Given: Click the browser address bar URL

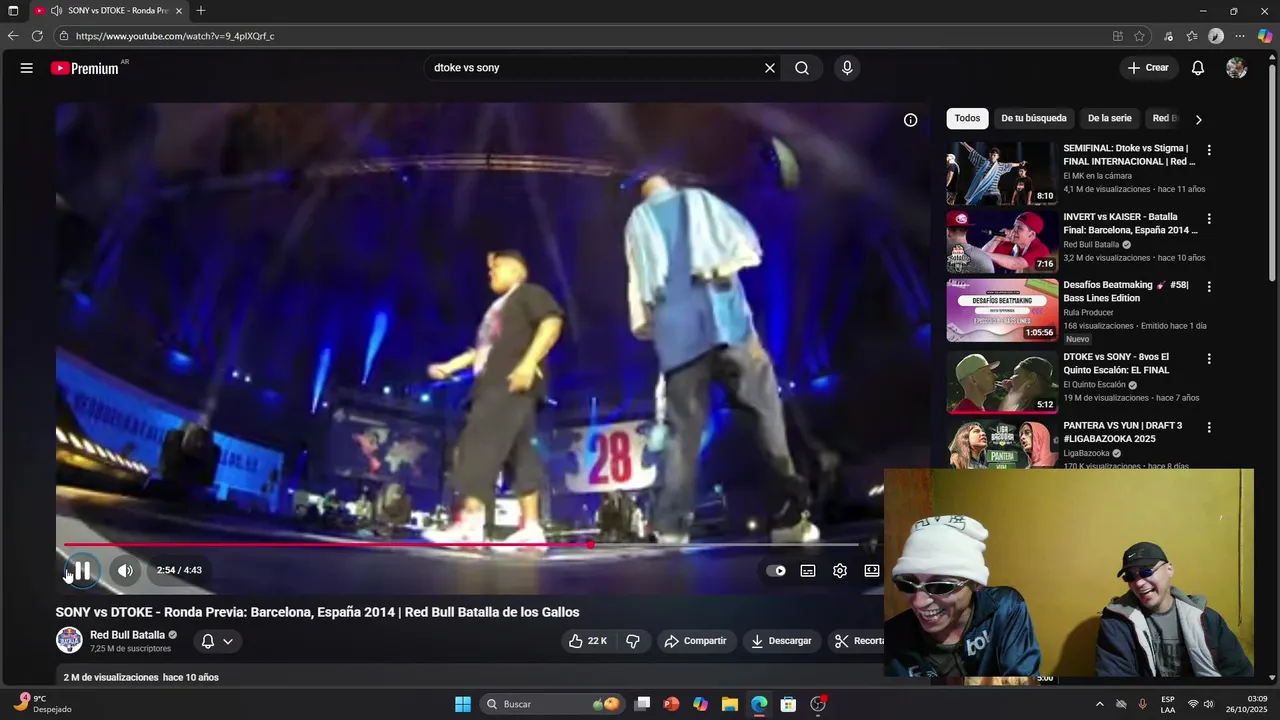Looking at the screenshot, I should click(x=175, y=36).
